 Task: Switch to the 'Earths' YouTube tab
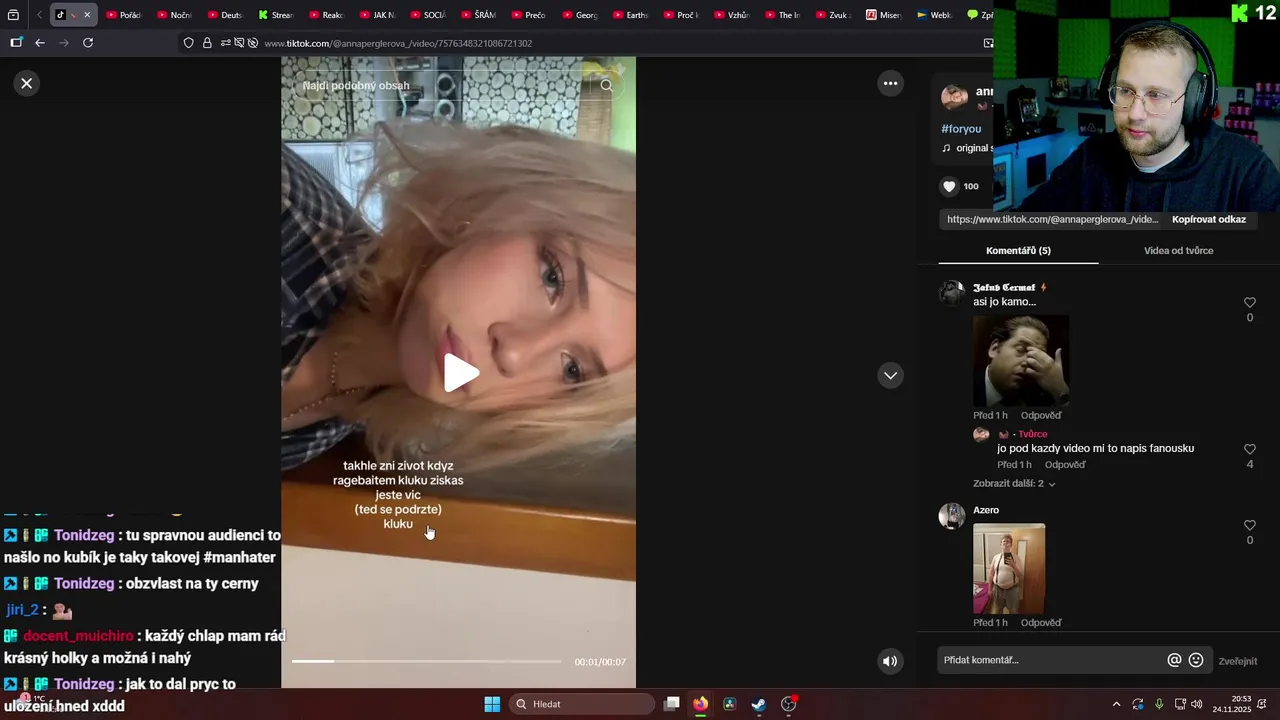coord(630,15)
